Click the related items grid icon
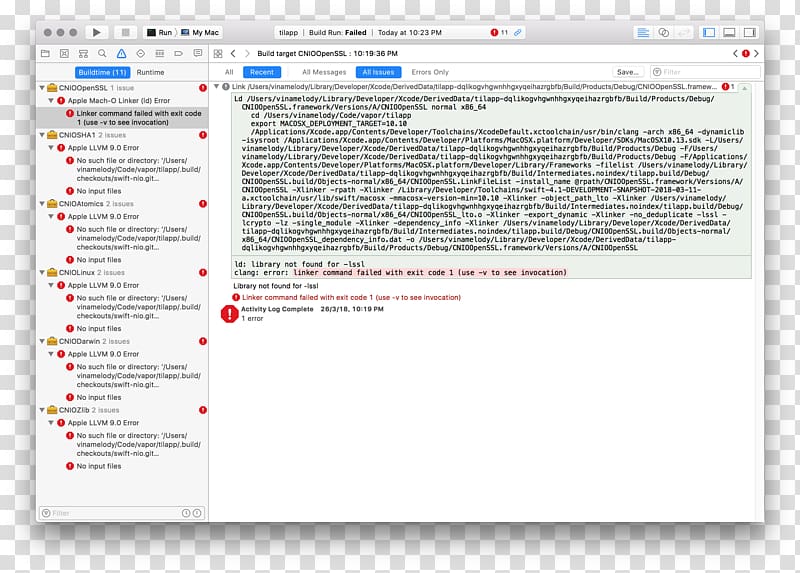Viewport: 800px width, 573px height. [x=218, y=53]
